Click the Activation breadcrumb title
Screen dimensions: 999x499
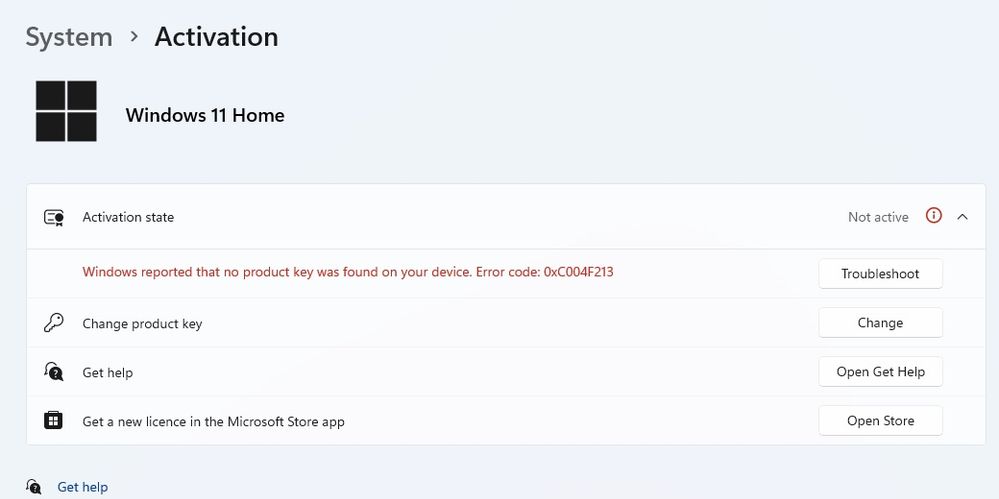pyautogui.click(x=216, y=37)
